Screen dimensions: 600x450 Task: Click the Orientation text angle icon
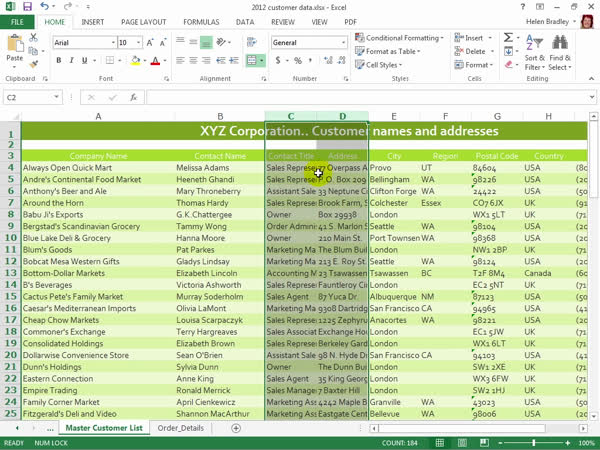click(x=221, y=42)
